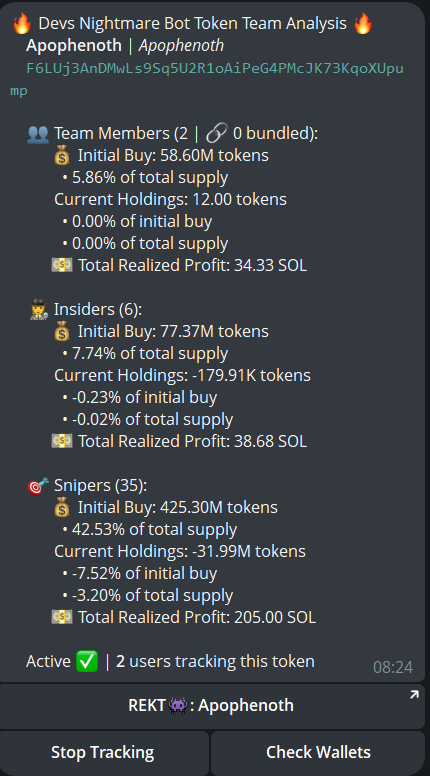Click the bold Apophenoth token name
The image size is (430, 776).
74,46
